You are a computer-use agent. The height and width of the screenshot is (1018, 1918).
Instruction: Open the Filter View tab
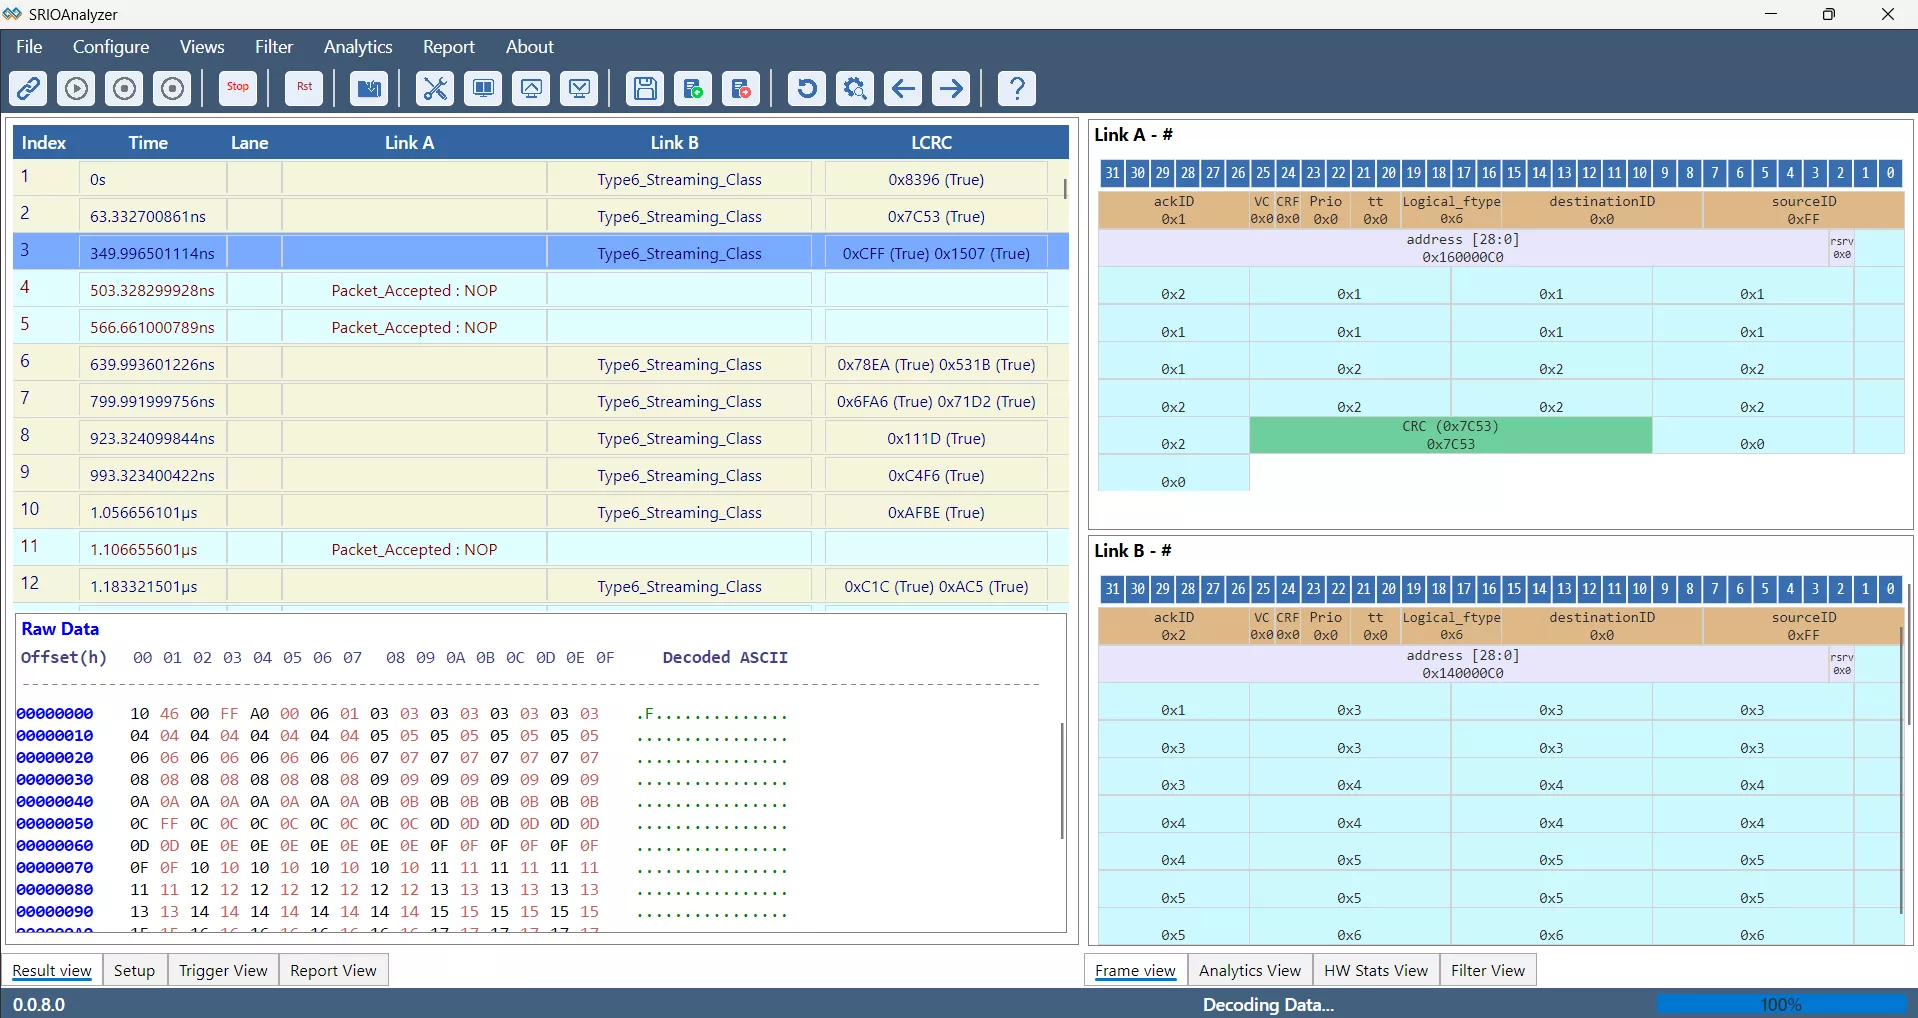coord(1487,970)
